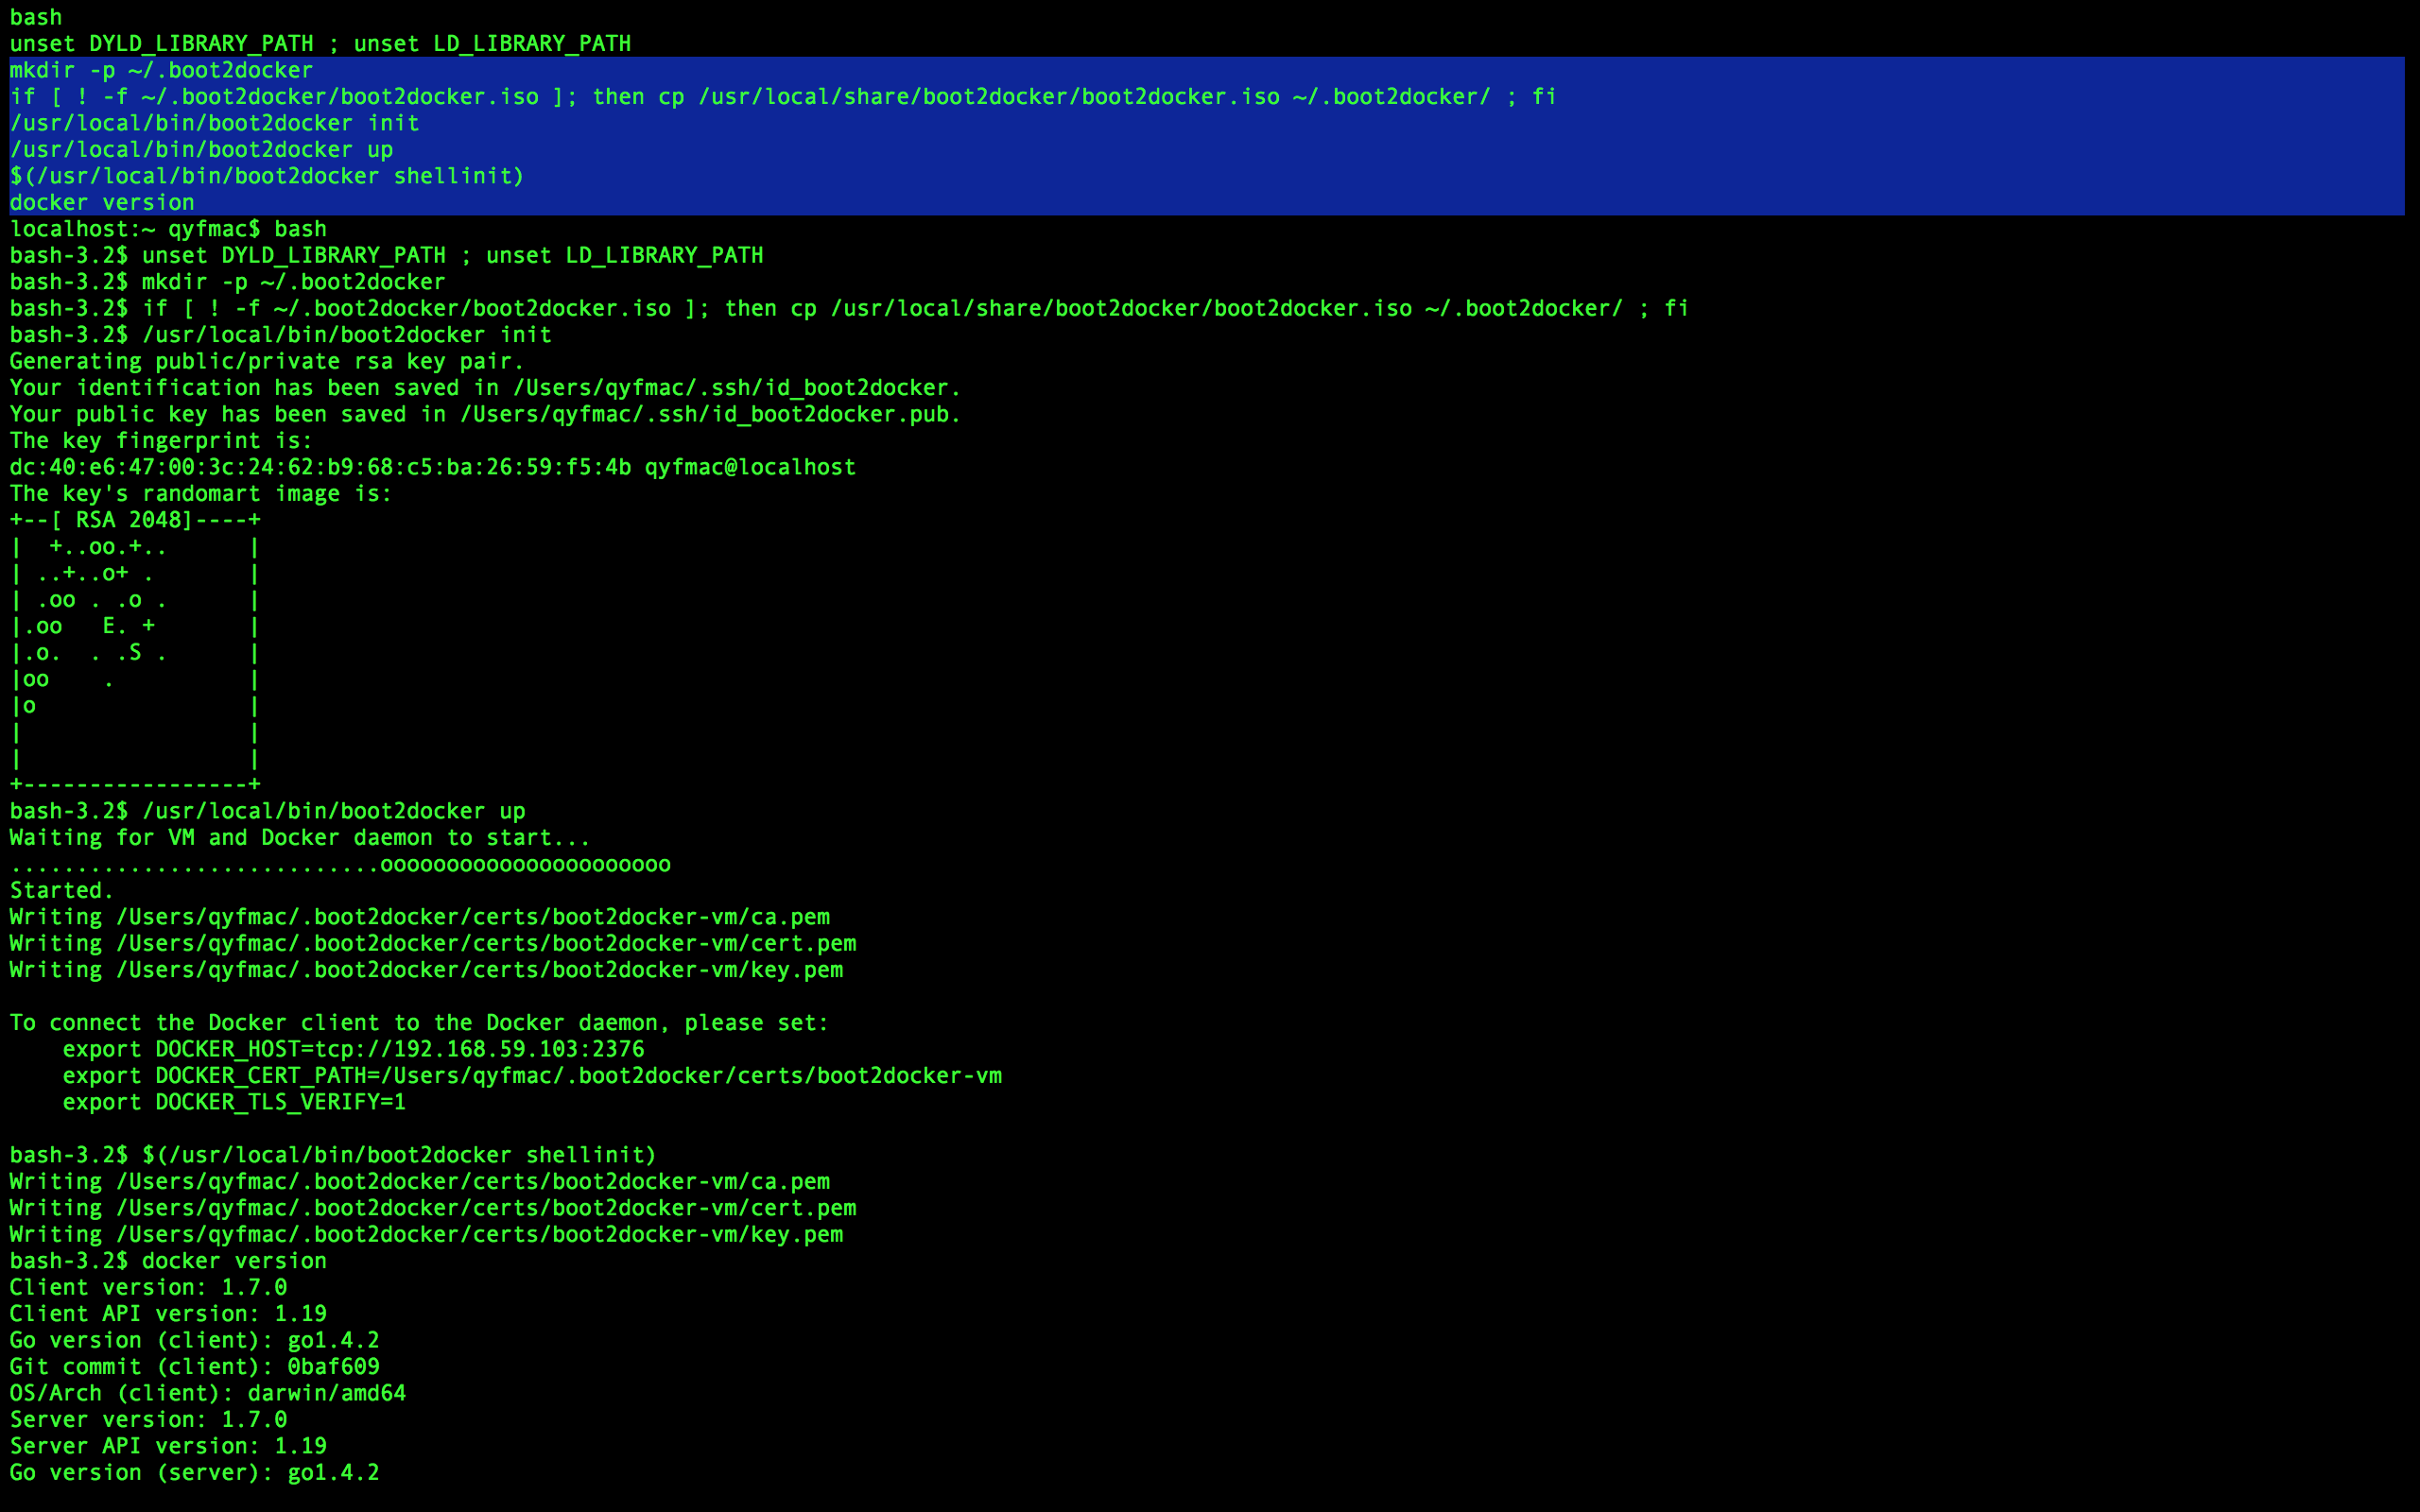Click the 'Started.' output line
Screen dimensions: 2420x1512
tap(62, 891)
